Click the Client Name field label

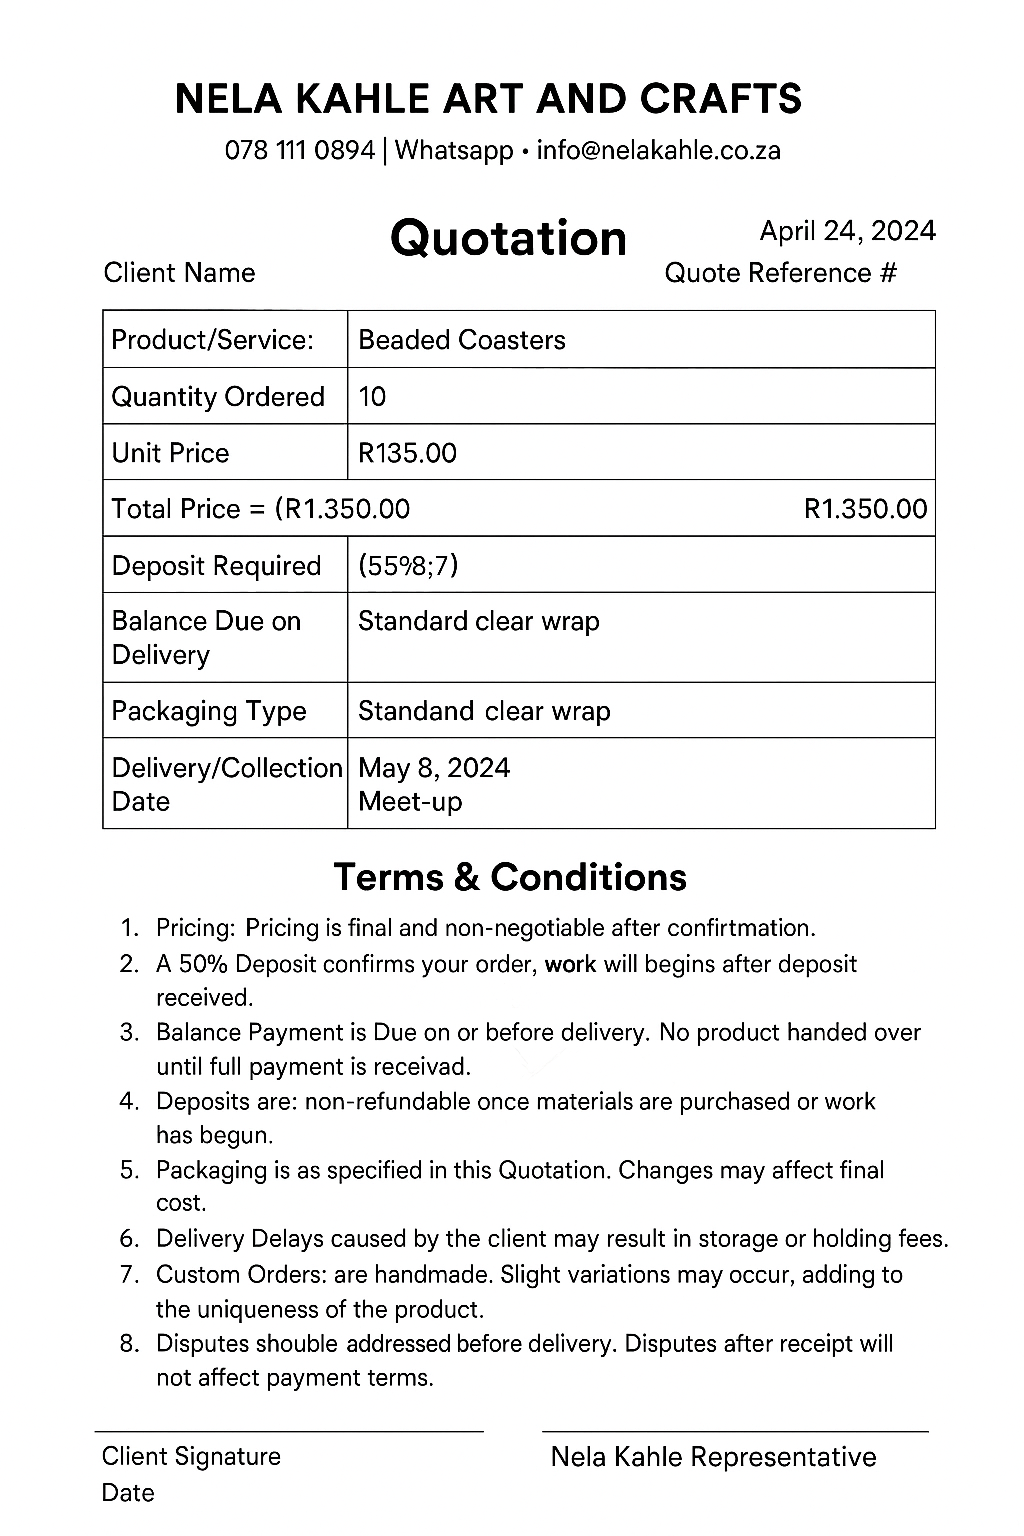[x=179, y=273]
